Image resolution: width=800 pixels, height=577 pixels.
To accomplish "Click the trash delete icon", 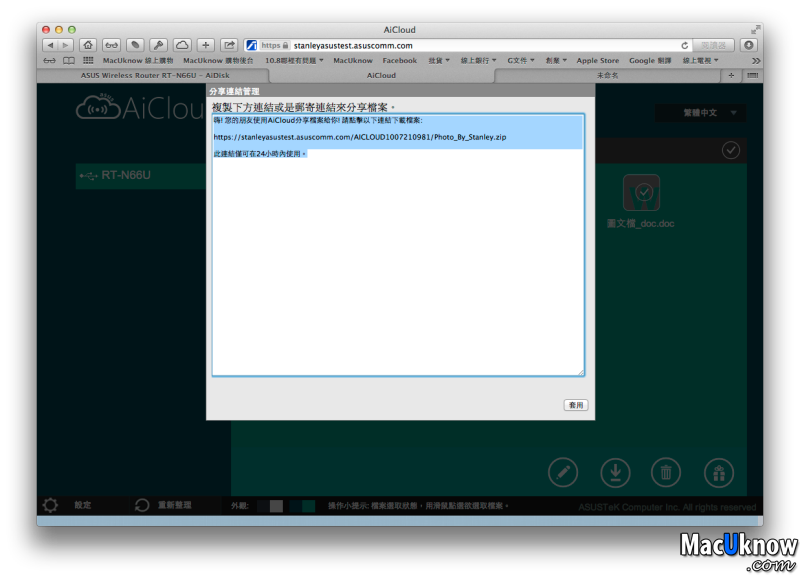I will tap(666, 471).
